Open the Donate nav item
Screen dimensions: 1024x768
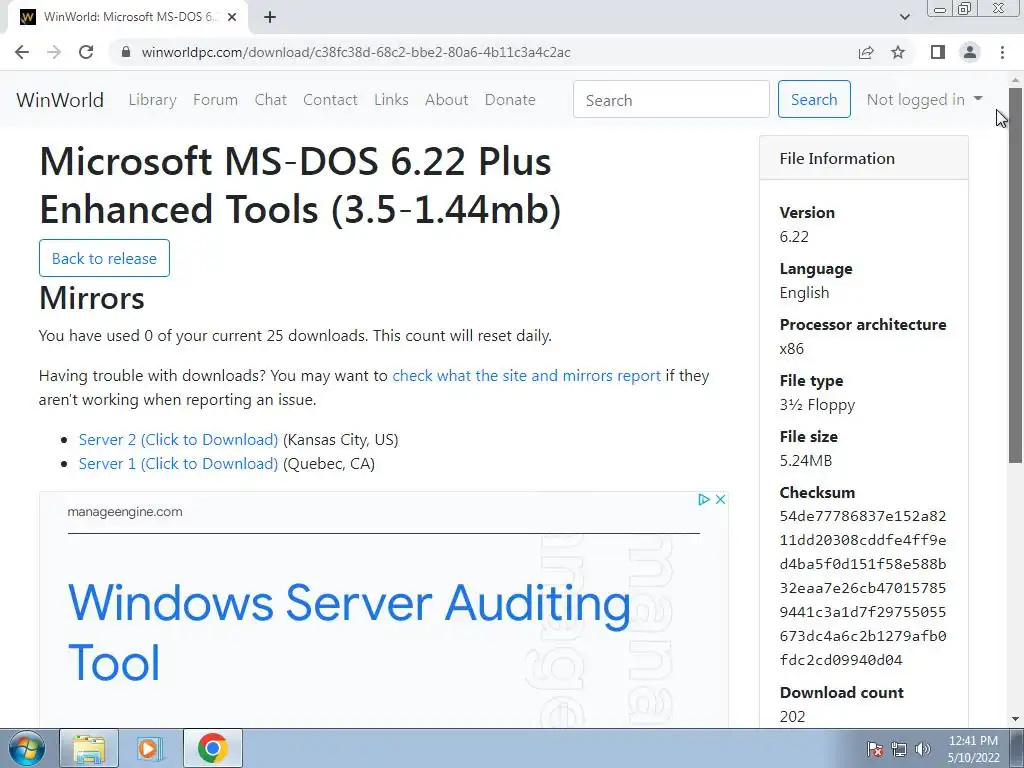tap(510, 100)
